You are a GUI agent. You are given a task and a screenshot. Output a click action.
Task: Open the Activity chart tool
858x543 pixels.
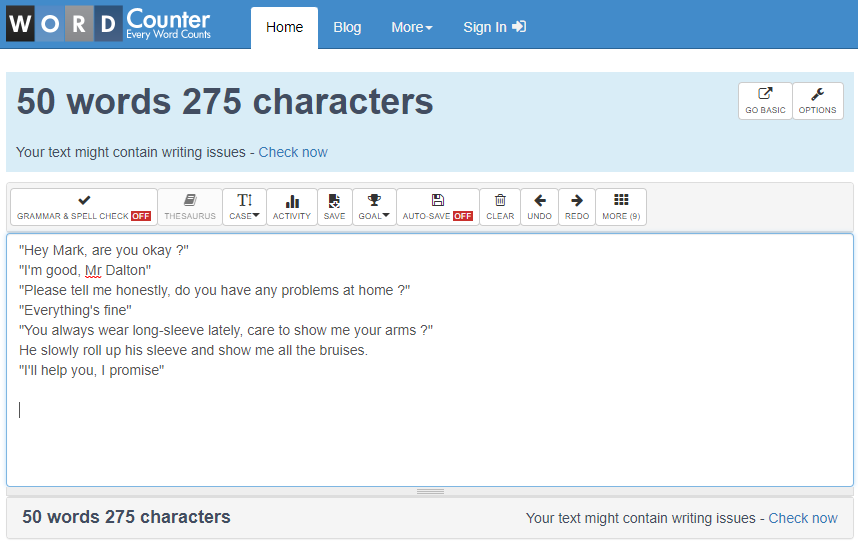292,207
